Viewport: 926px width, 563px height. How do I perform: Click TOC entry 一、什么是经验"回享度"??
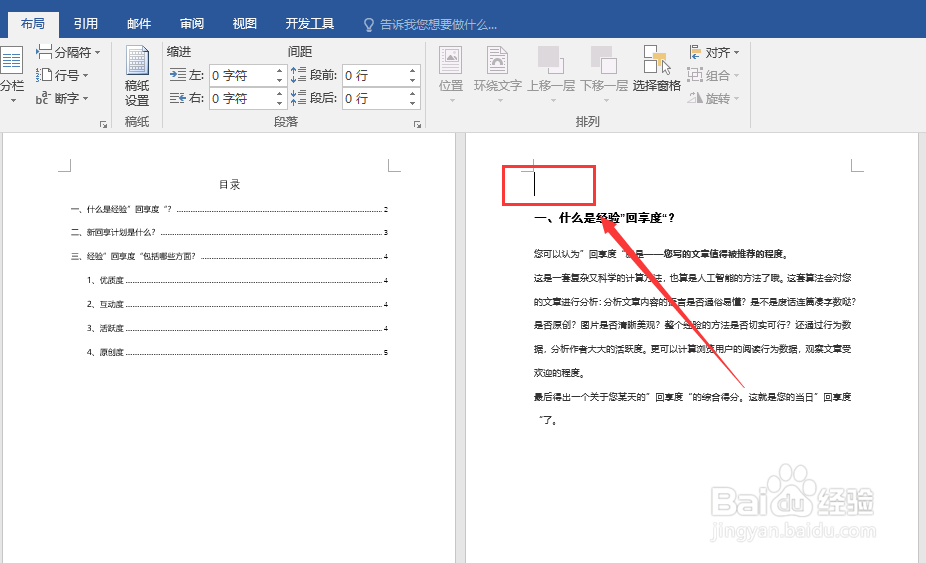tap(229, 209)
